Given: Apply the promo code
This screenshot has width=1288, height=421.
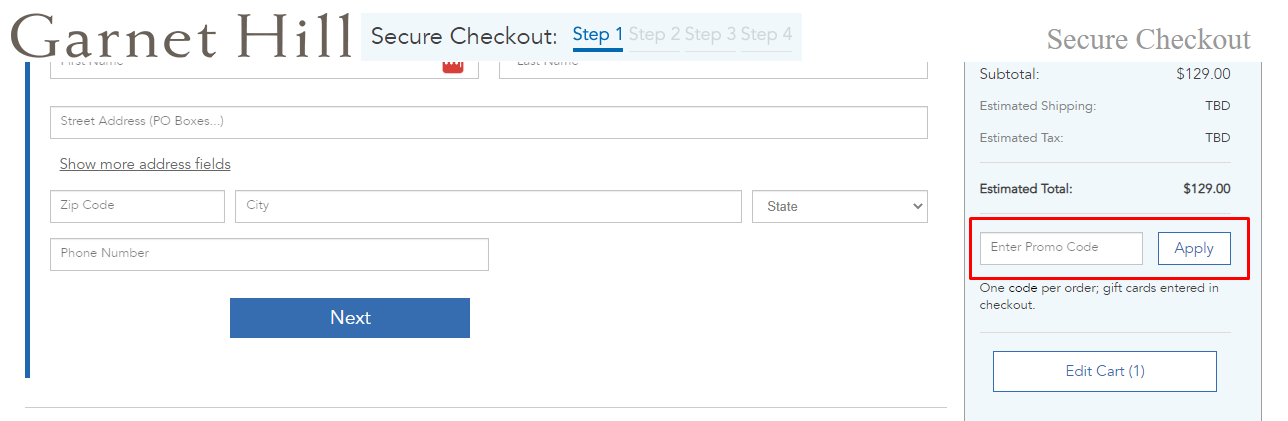Looking at the screenshot, I should click(x=1194, y=248).
